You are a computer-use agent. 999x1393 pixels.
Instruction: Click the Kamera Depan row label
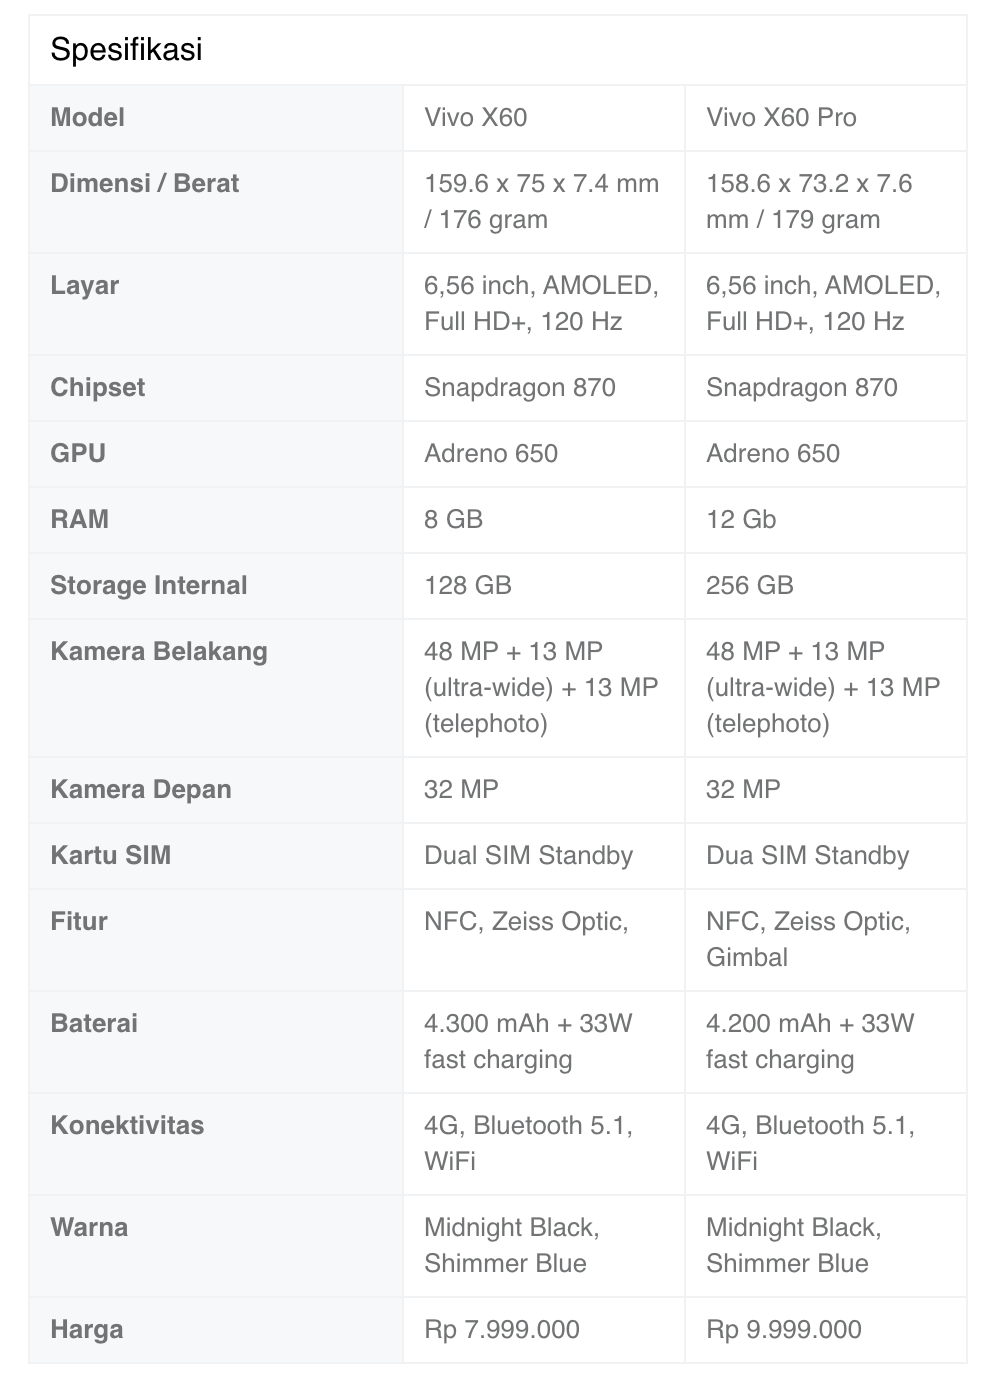pyautogui.click(x=141, y=789)
